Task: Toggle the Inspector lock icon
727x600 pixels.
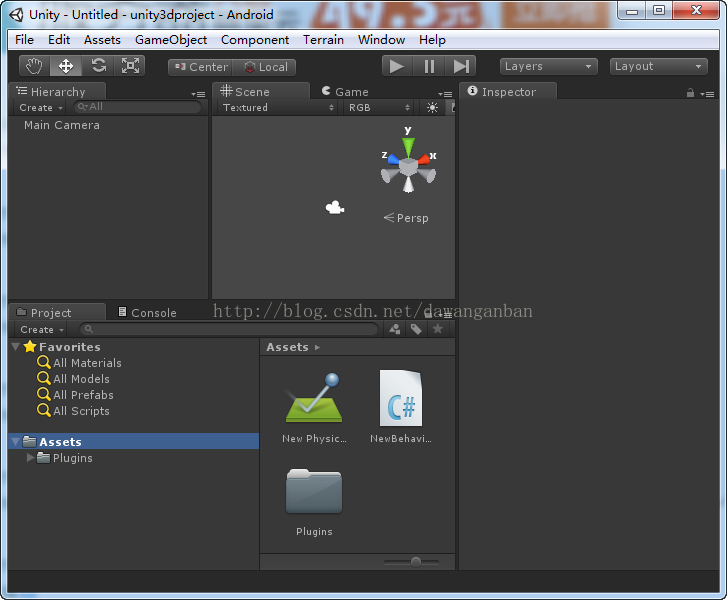Action: [x=690, y=93]
